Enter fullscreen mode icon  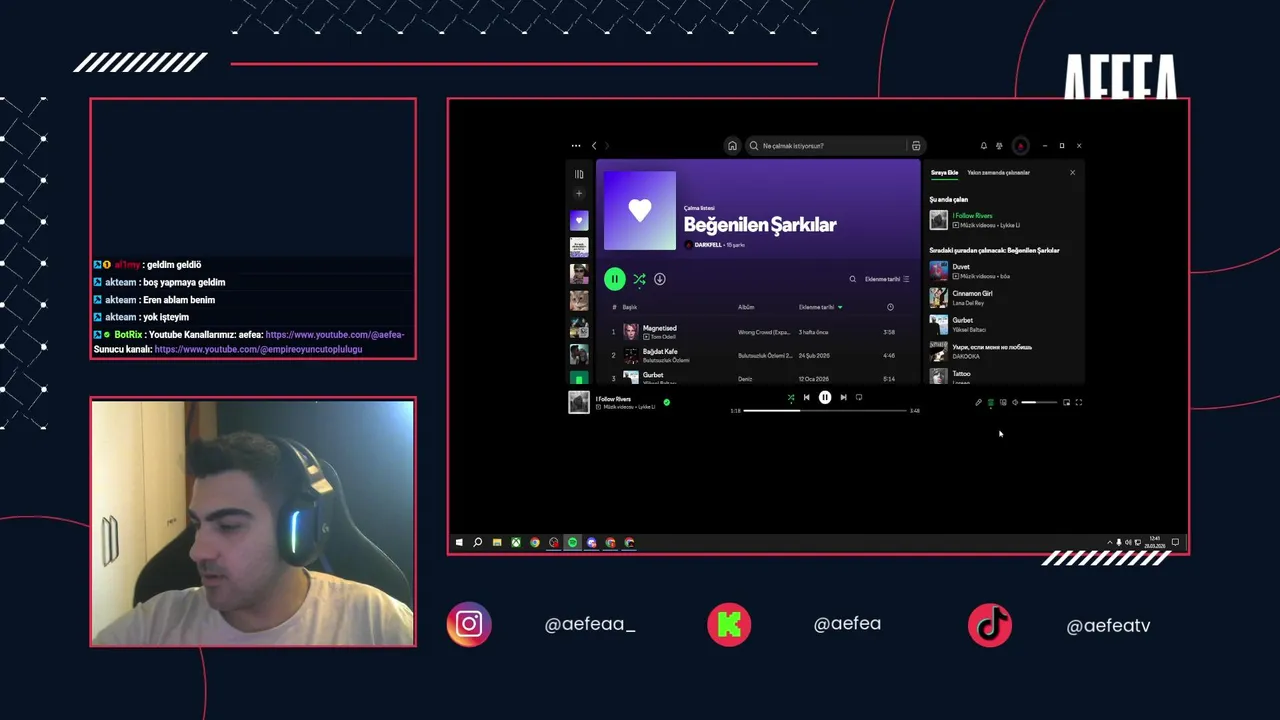1079,402
